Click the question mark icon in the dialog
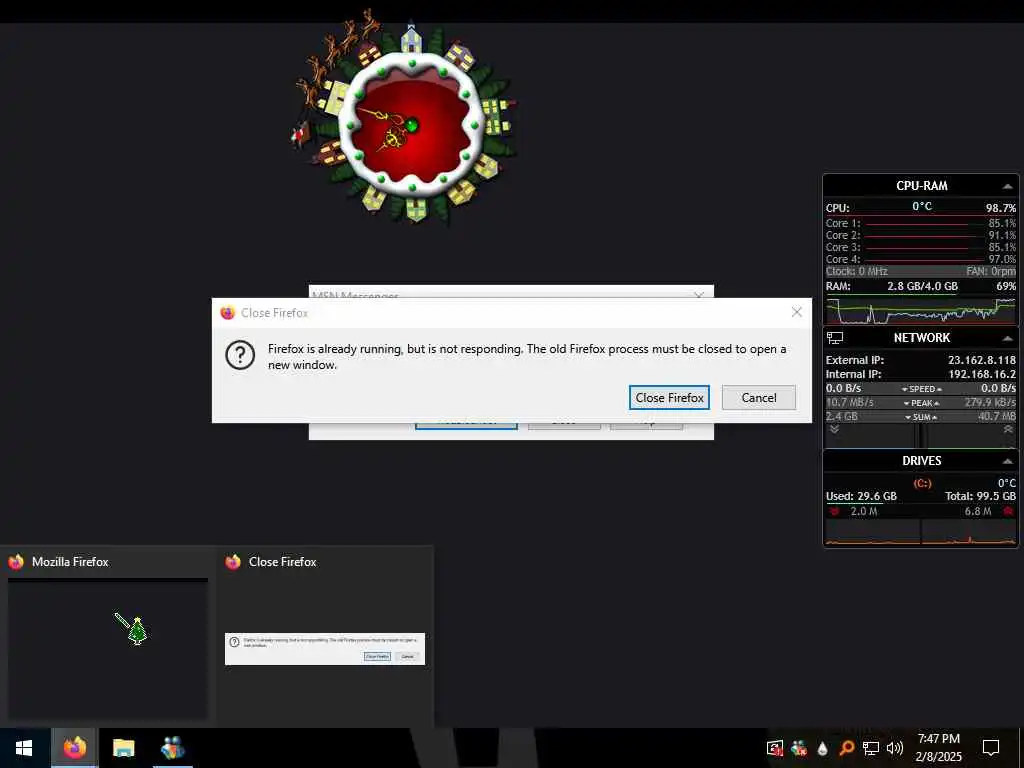 [240, 355]
